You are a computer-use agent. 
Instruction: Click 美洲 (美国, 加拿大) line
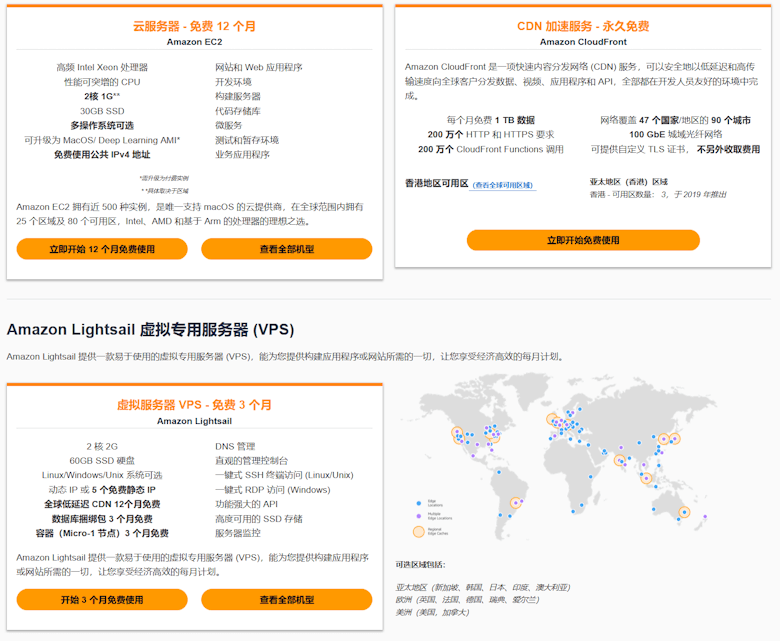432,613
